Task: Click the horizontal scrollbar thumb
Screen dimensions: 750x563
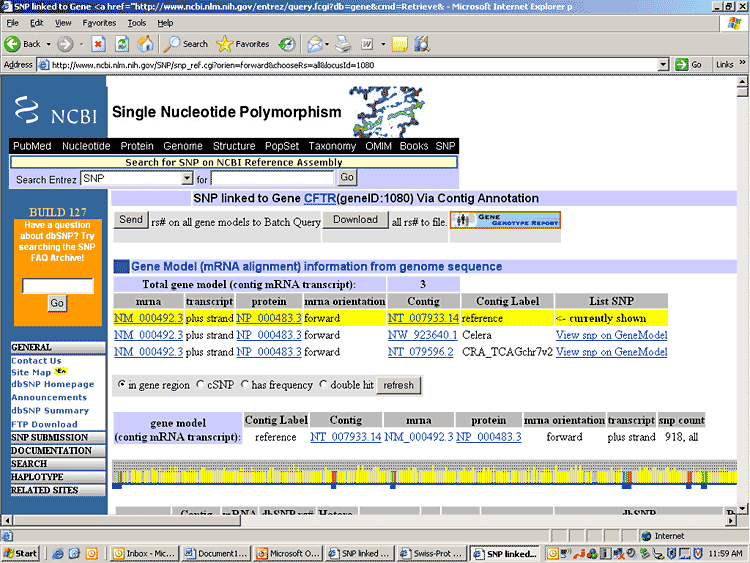Action: [x=127, y=520]
